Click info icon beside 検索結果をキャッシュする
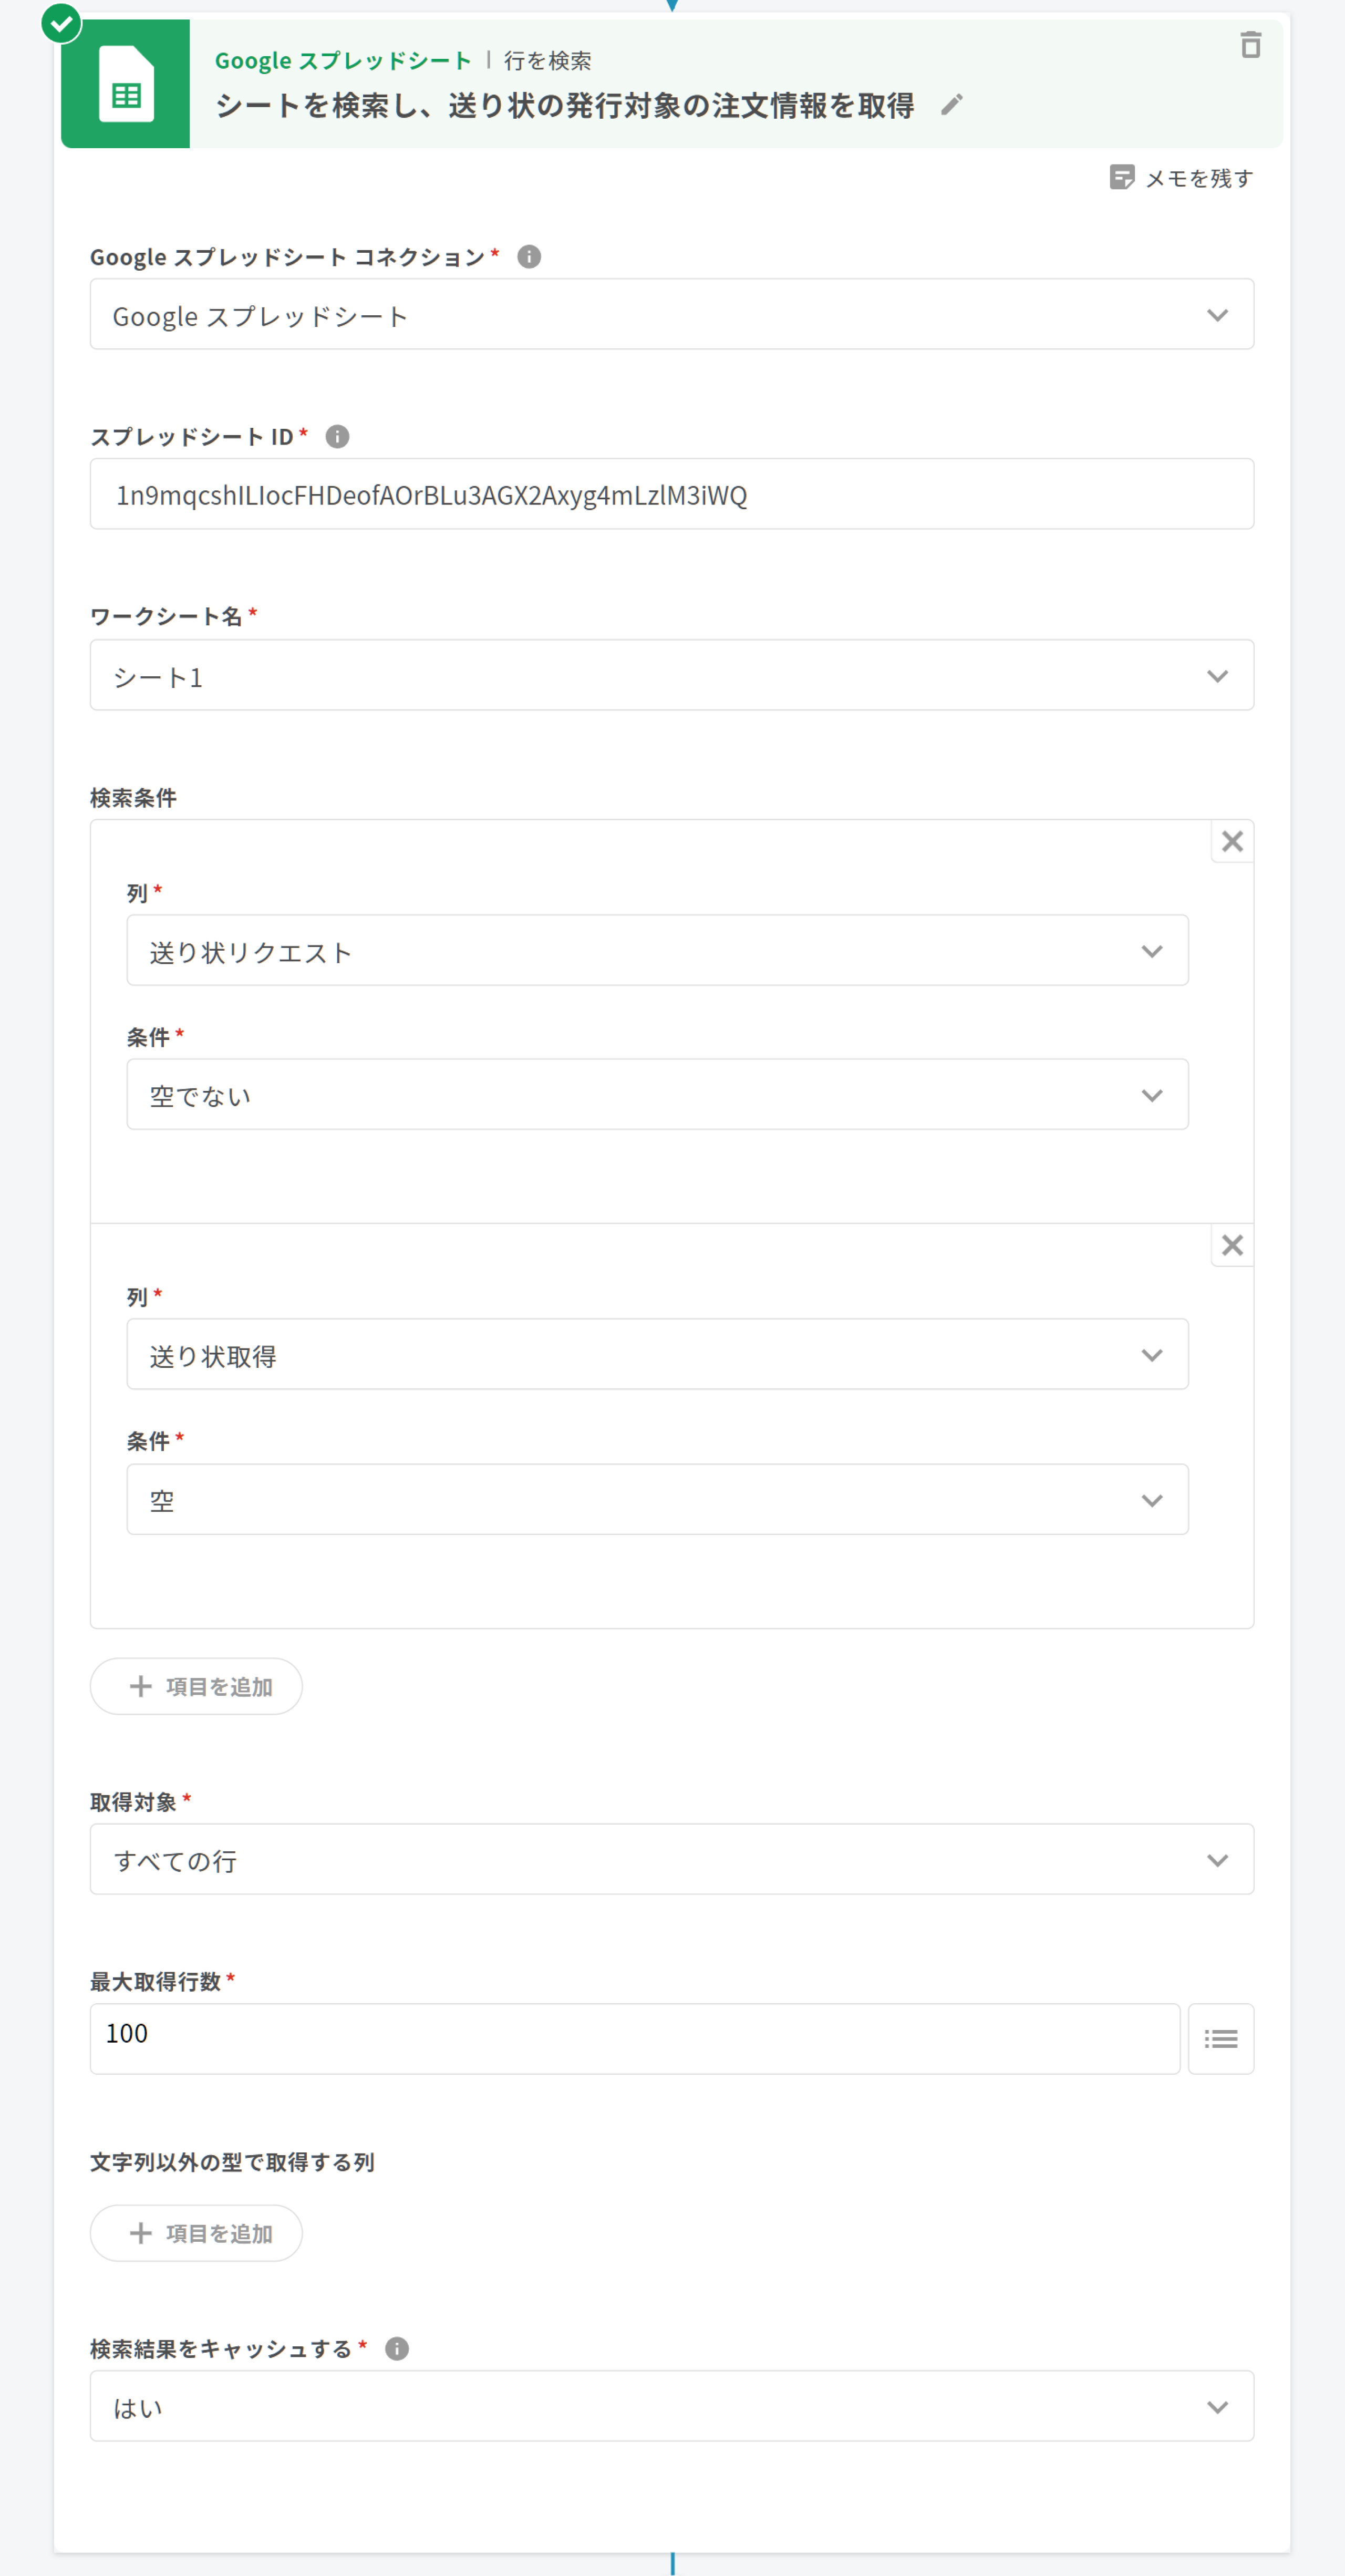 tap(397, 2348)
